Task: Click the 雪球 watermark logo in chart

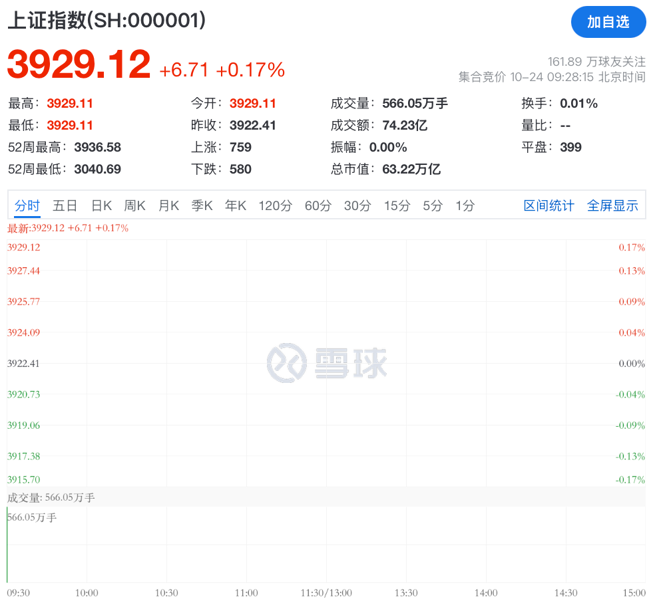Action: click(x=330, y=362)
